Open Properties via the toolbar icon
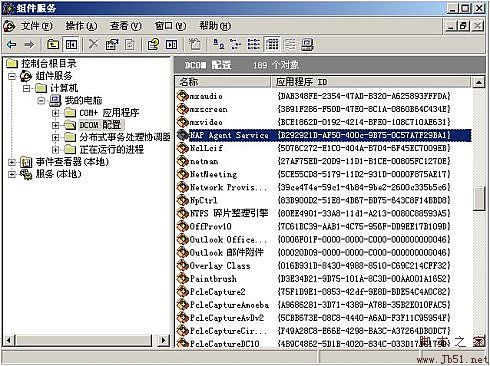 [112, 44]
